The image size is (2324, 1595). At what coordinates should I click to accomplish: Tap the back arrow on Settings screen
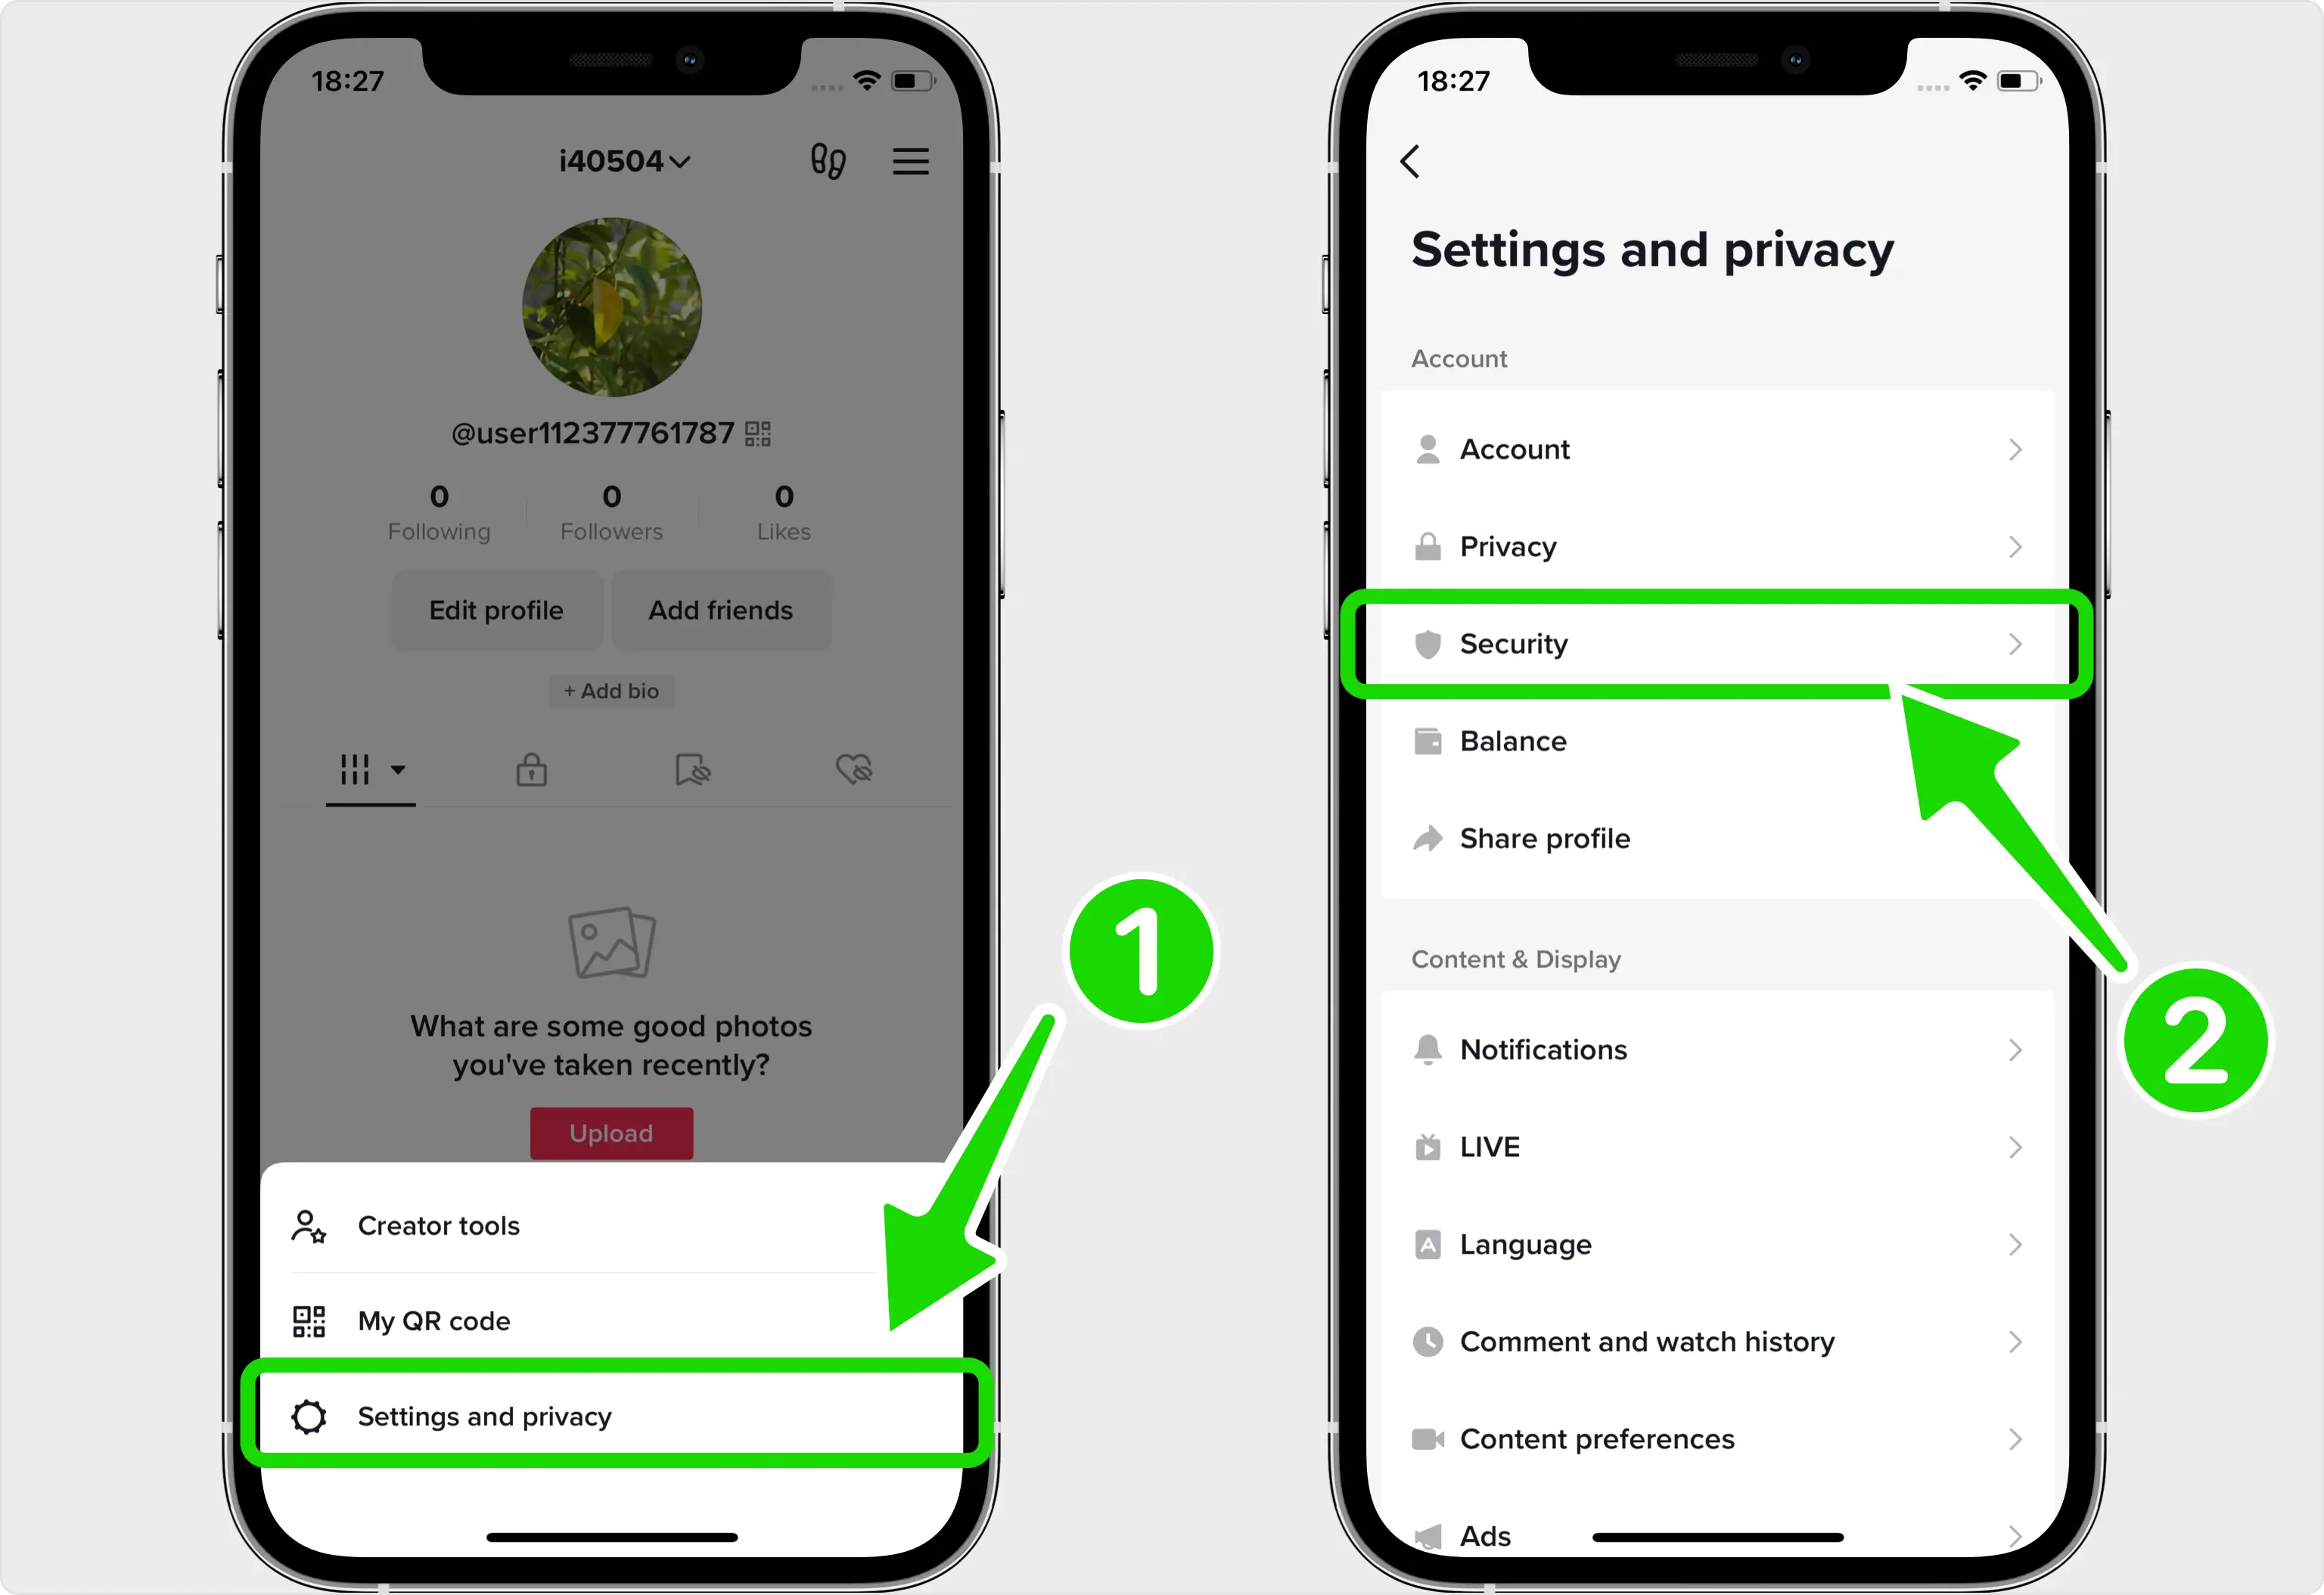click(x=1411, y=160)
